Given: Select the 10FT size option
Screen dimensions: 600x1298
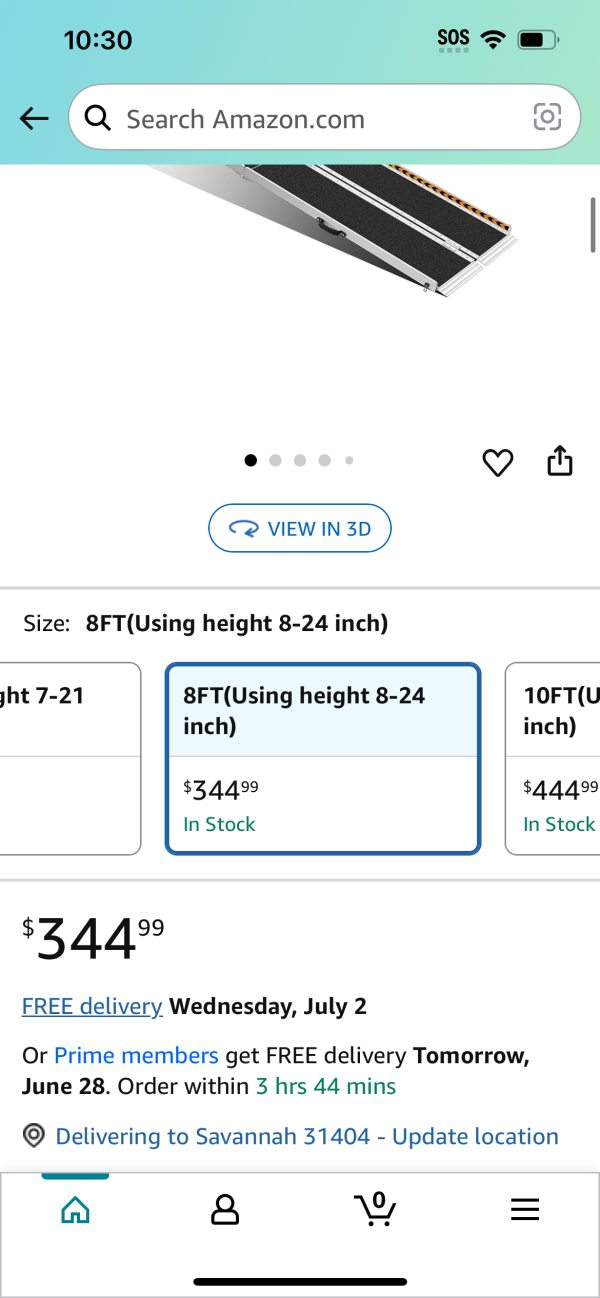Looking at the screenshot, I should (x=553, y=759).
